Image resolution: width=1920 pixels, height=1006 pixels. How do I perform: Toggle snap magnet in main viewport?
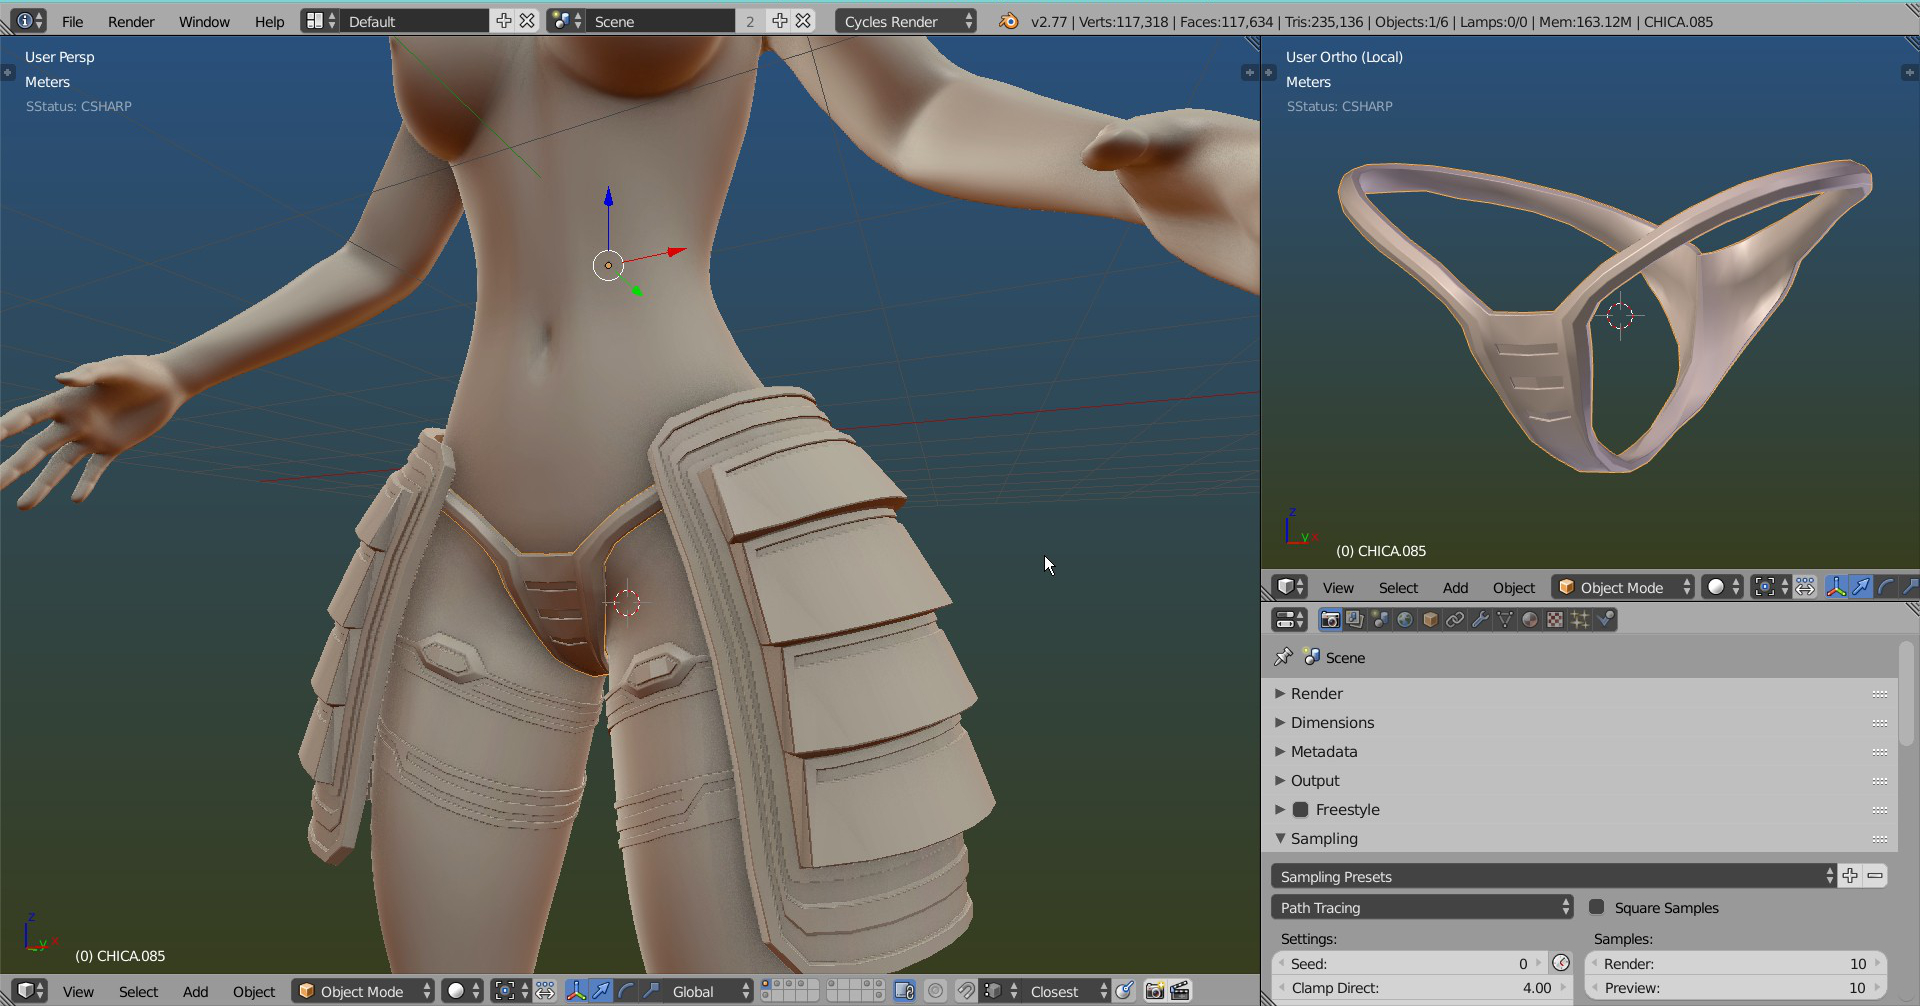click(x=965, y=991)
